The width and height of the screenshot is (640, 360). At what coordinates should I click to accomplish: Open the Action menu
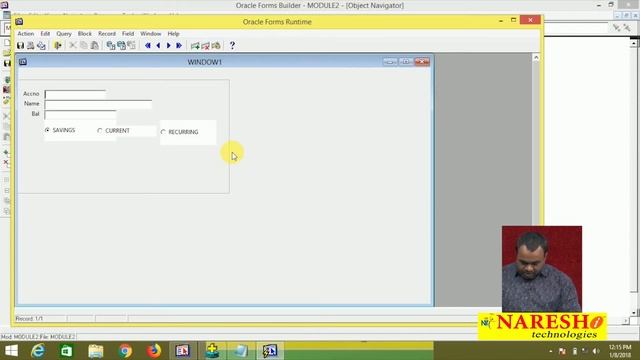pos(26,33)
